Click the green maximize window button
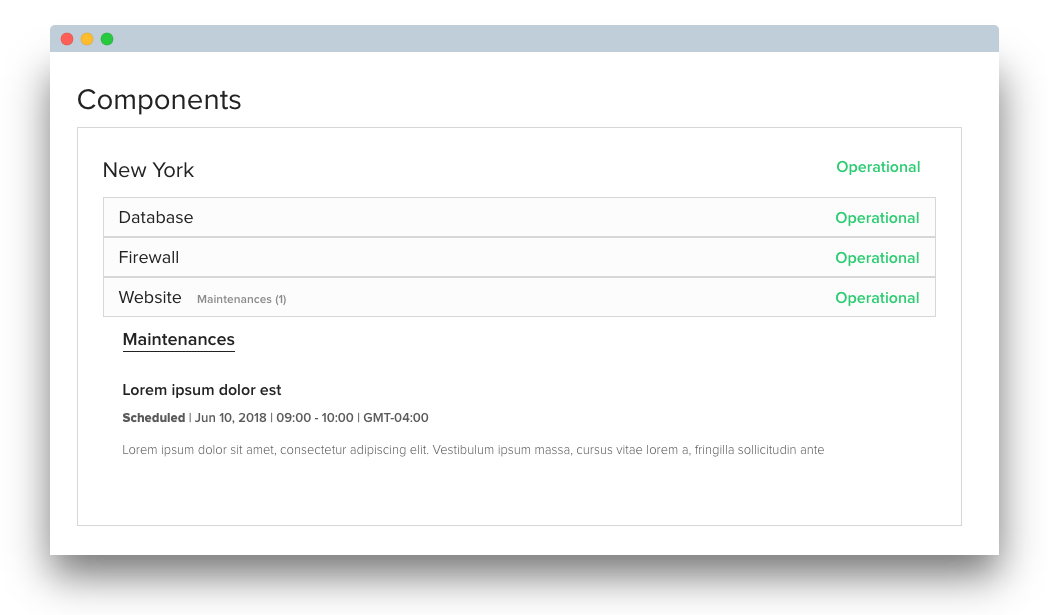1048x615 pixels. click(107, 39)
